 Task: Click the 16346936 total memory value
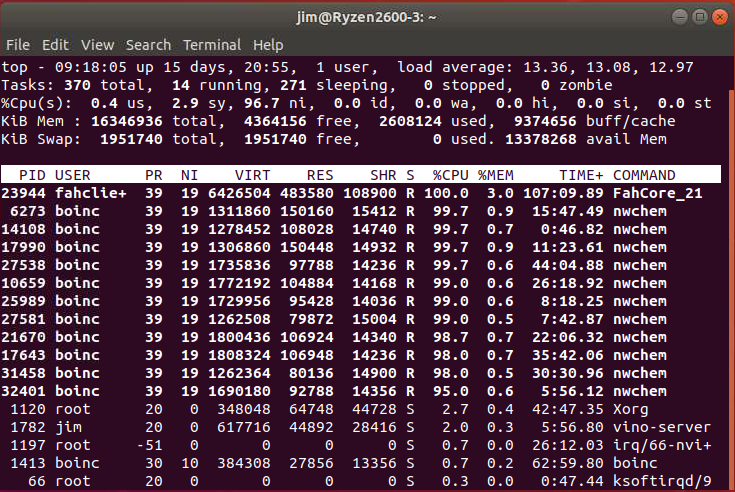(x=127, y=121)
